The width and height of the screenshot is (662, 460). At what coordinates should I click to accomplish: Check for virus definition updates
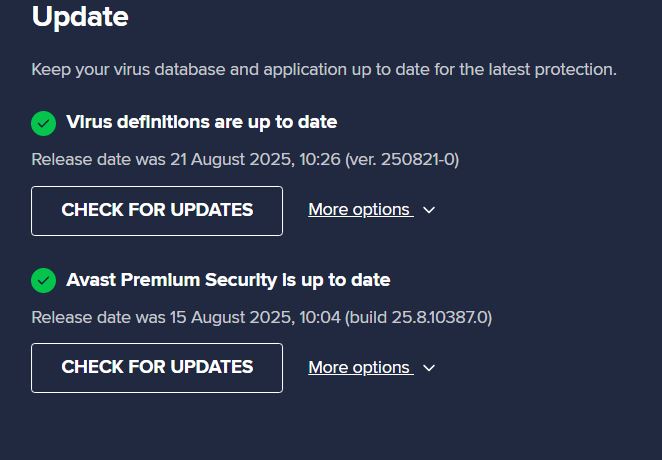(157, 211)
